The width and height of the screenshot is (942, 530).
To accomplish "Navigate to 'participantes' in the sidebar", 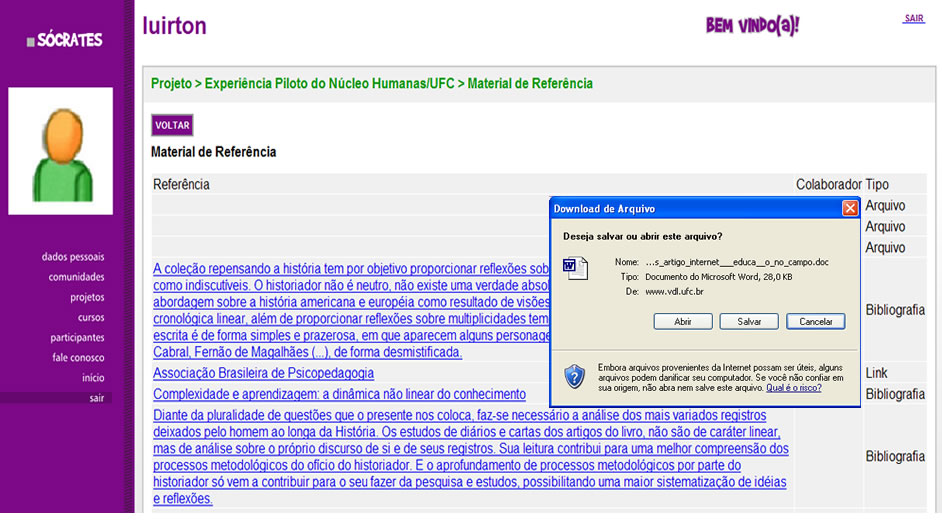I will pyautogui.click(x=78, y=337).
